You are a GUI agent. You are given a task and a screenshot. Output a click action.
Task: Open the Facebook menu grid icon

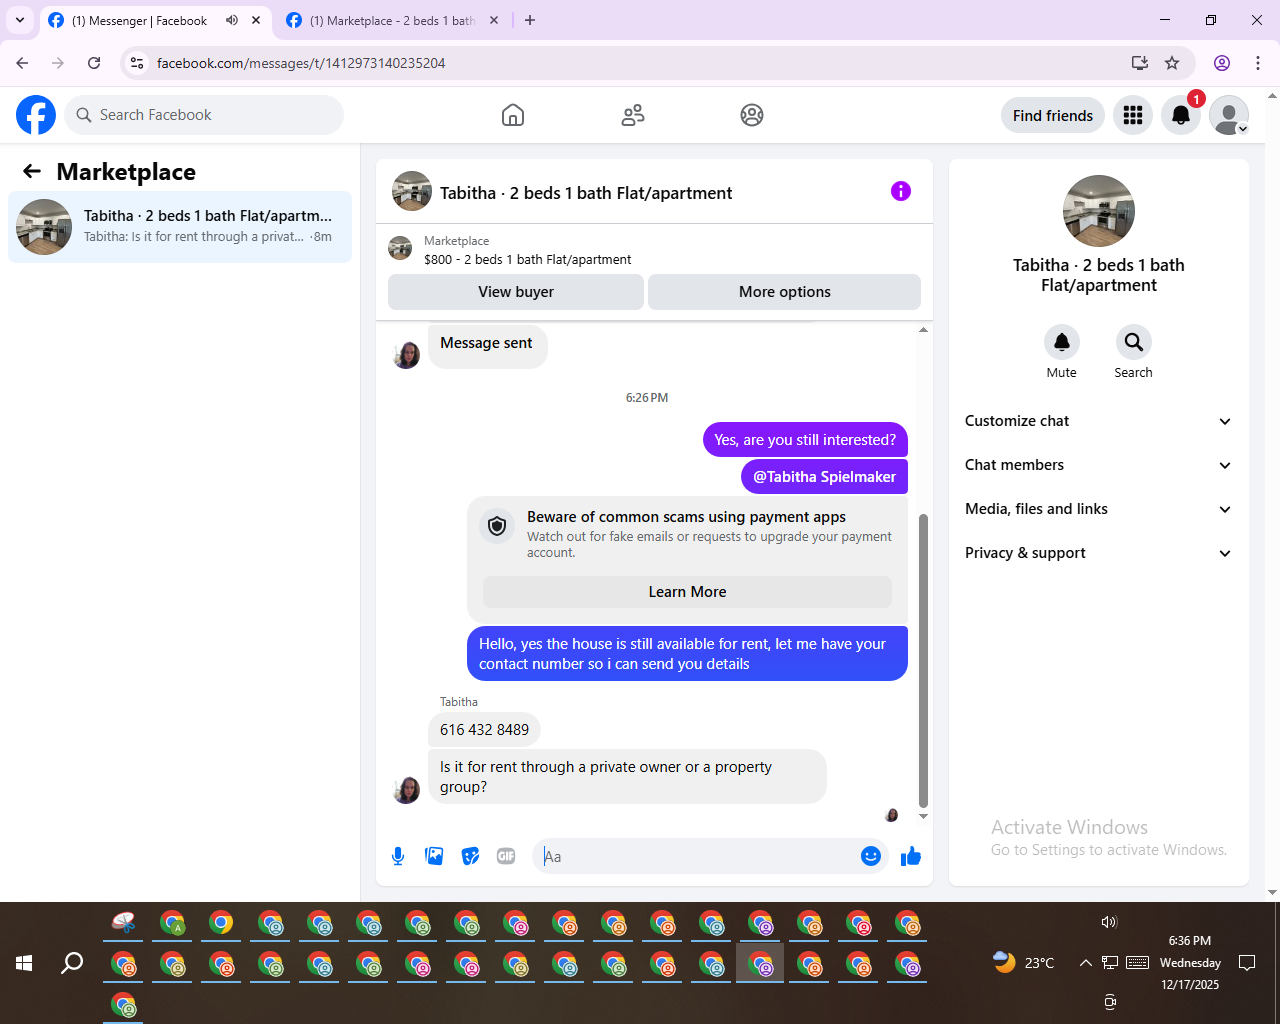click(x=1133, y=115)
